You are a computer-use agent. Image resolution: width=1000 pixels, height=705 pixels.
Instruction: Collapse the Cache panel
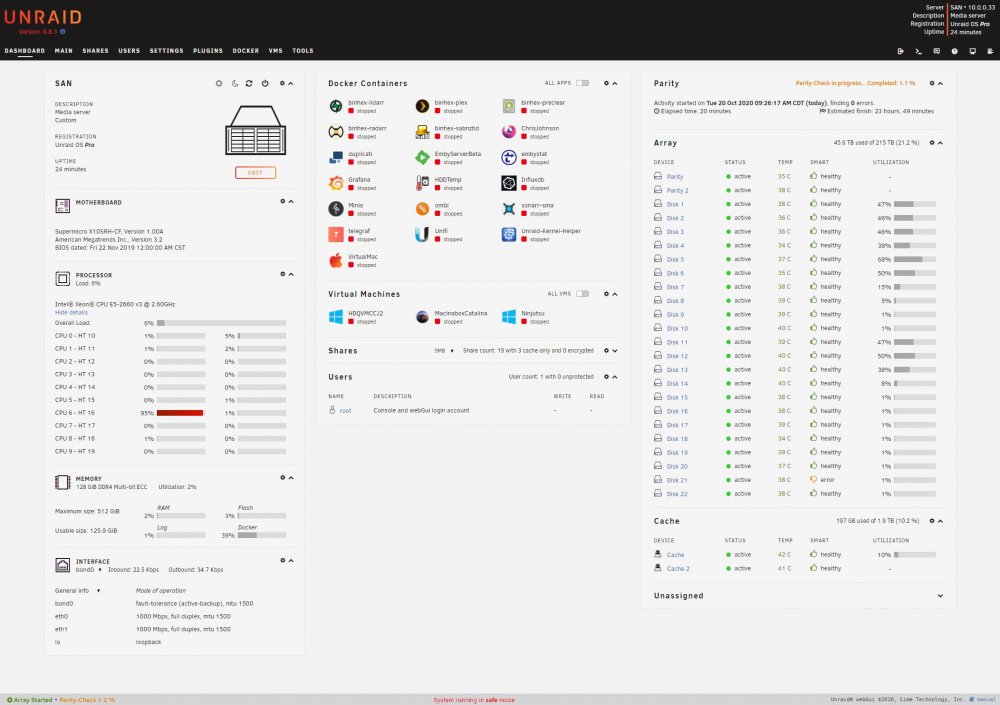[940, 521]
